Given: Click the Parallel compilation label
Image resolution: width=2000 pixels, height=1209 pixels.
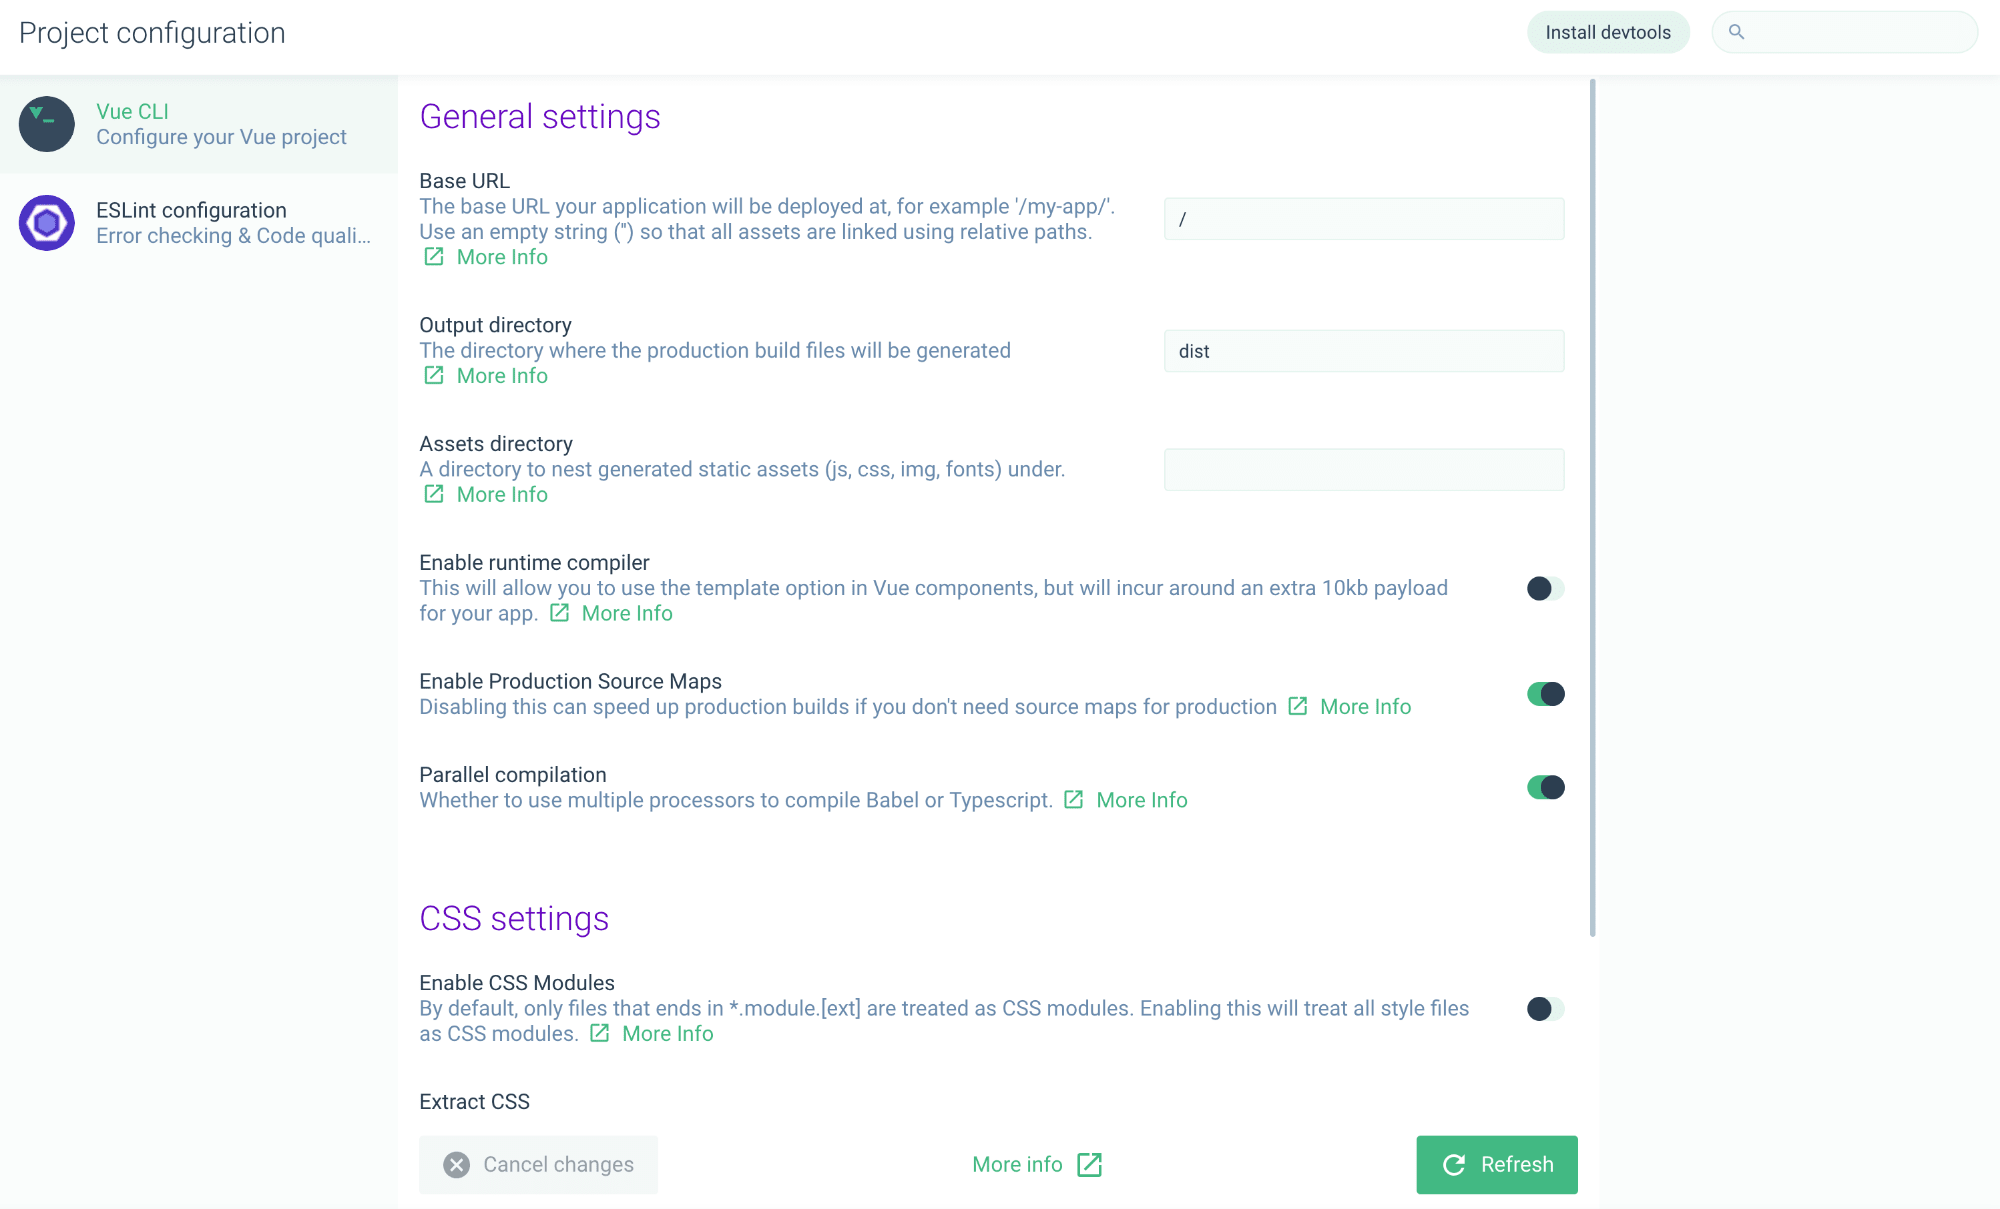Looking at the screenshot, I should tap(512, 775).
